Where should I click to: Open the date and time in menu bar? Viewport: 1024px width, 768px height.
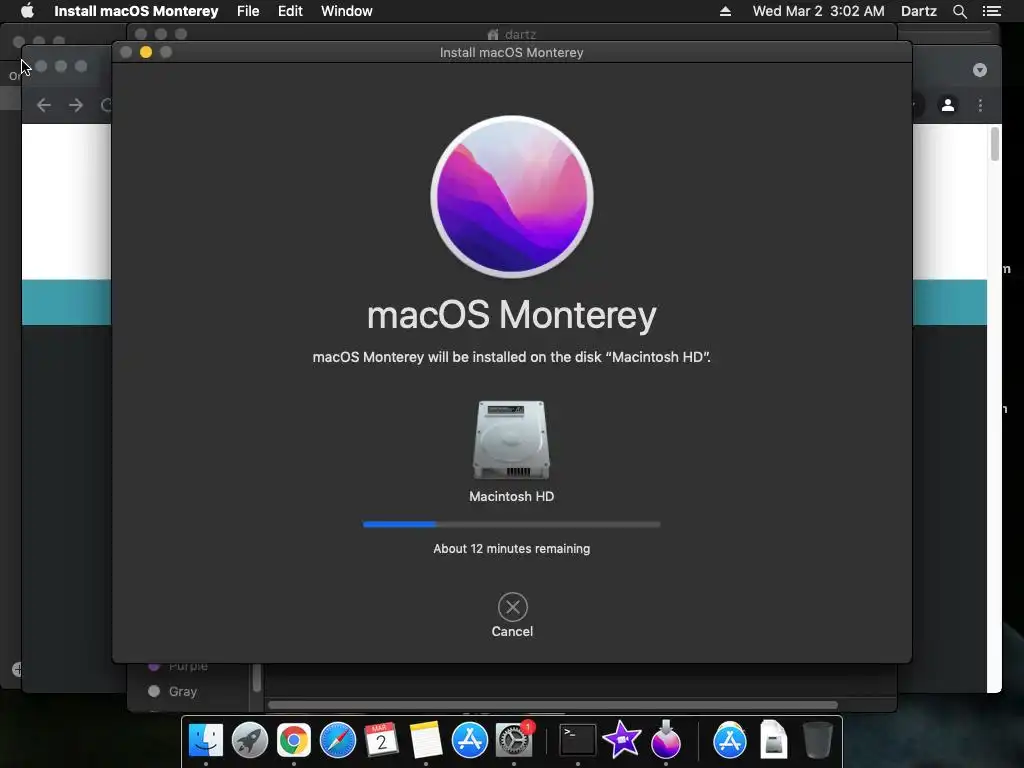[x=818, y=11]
